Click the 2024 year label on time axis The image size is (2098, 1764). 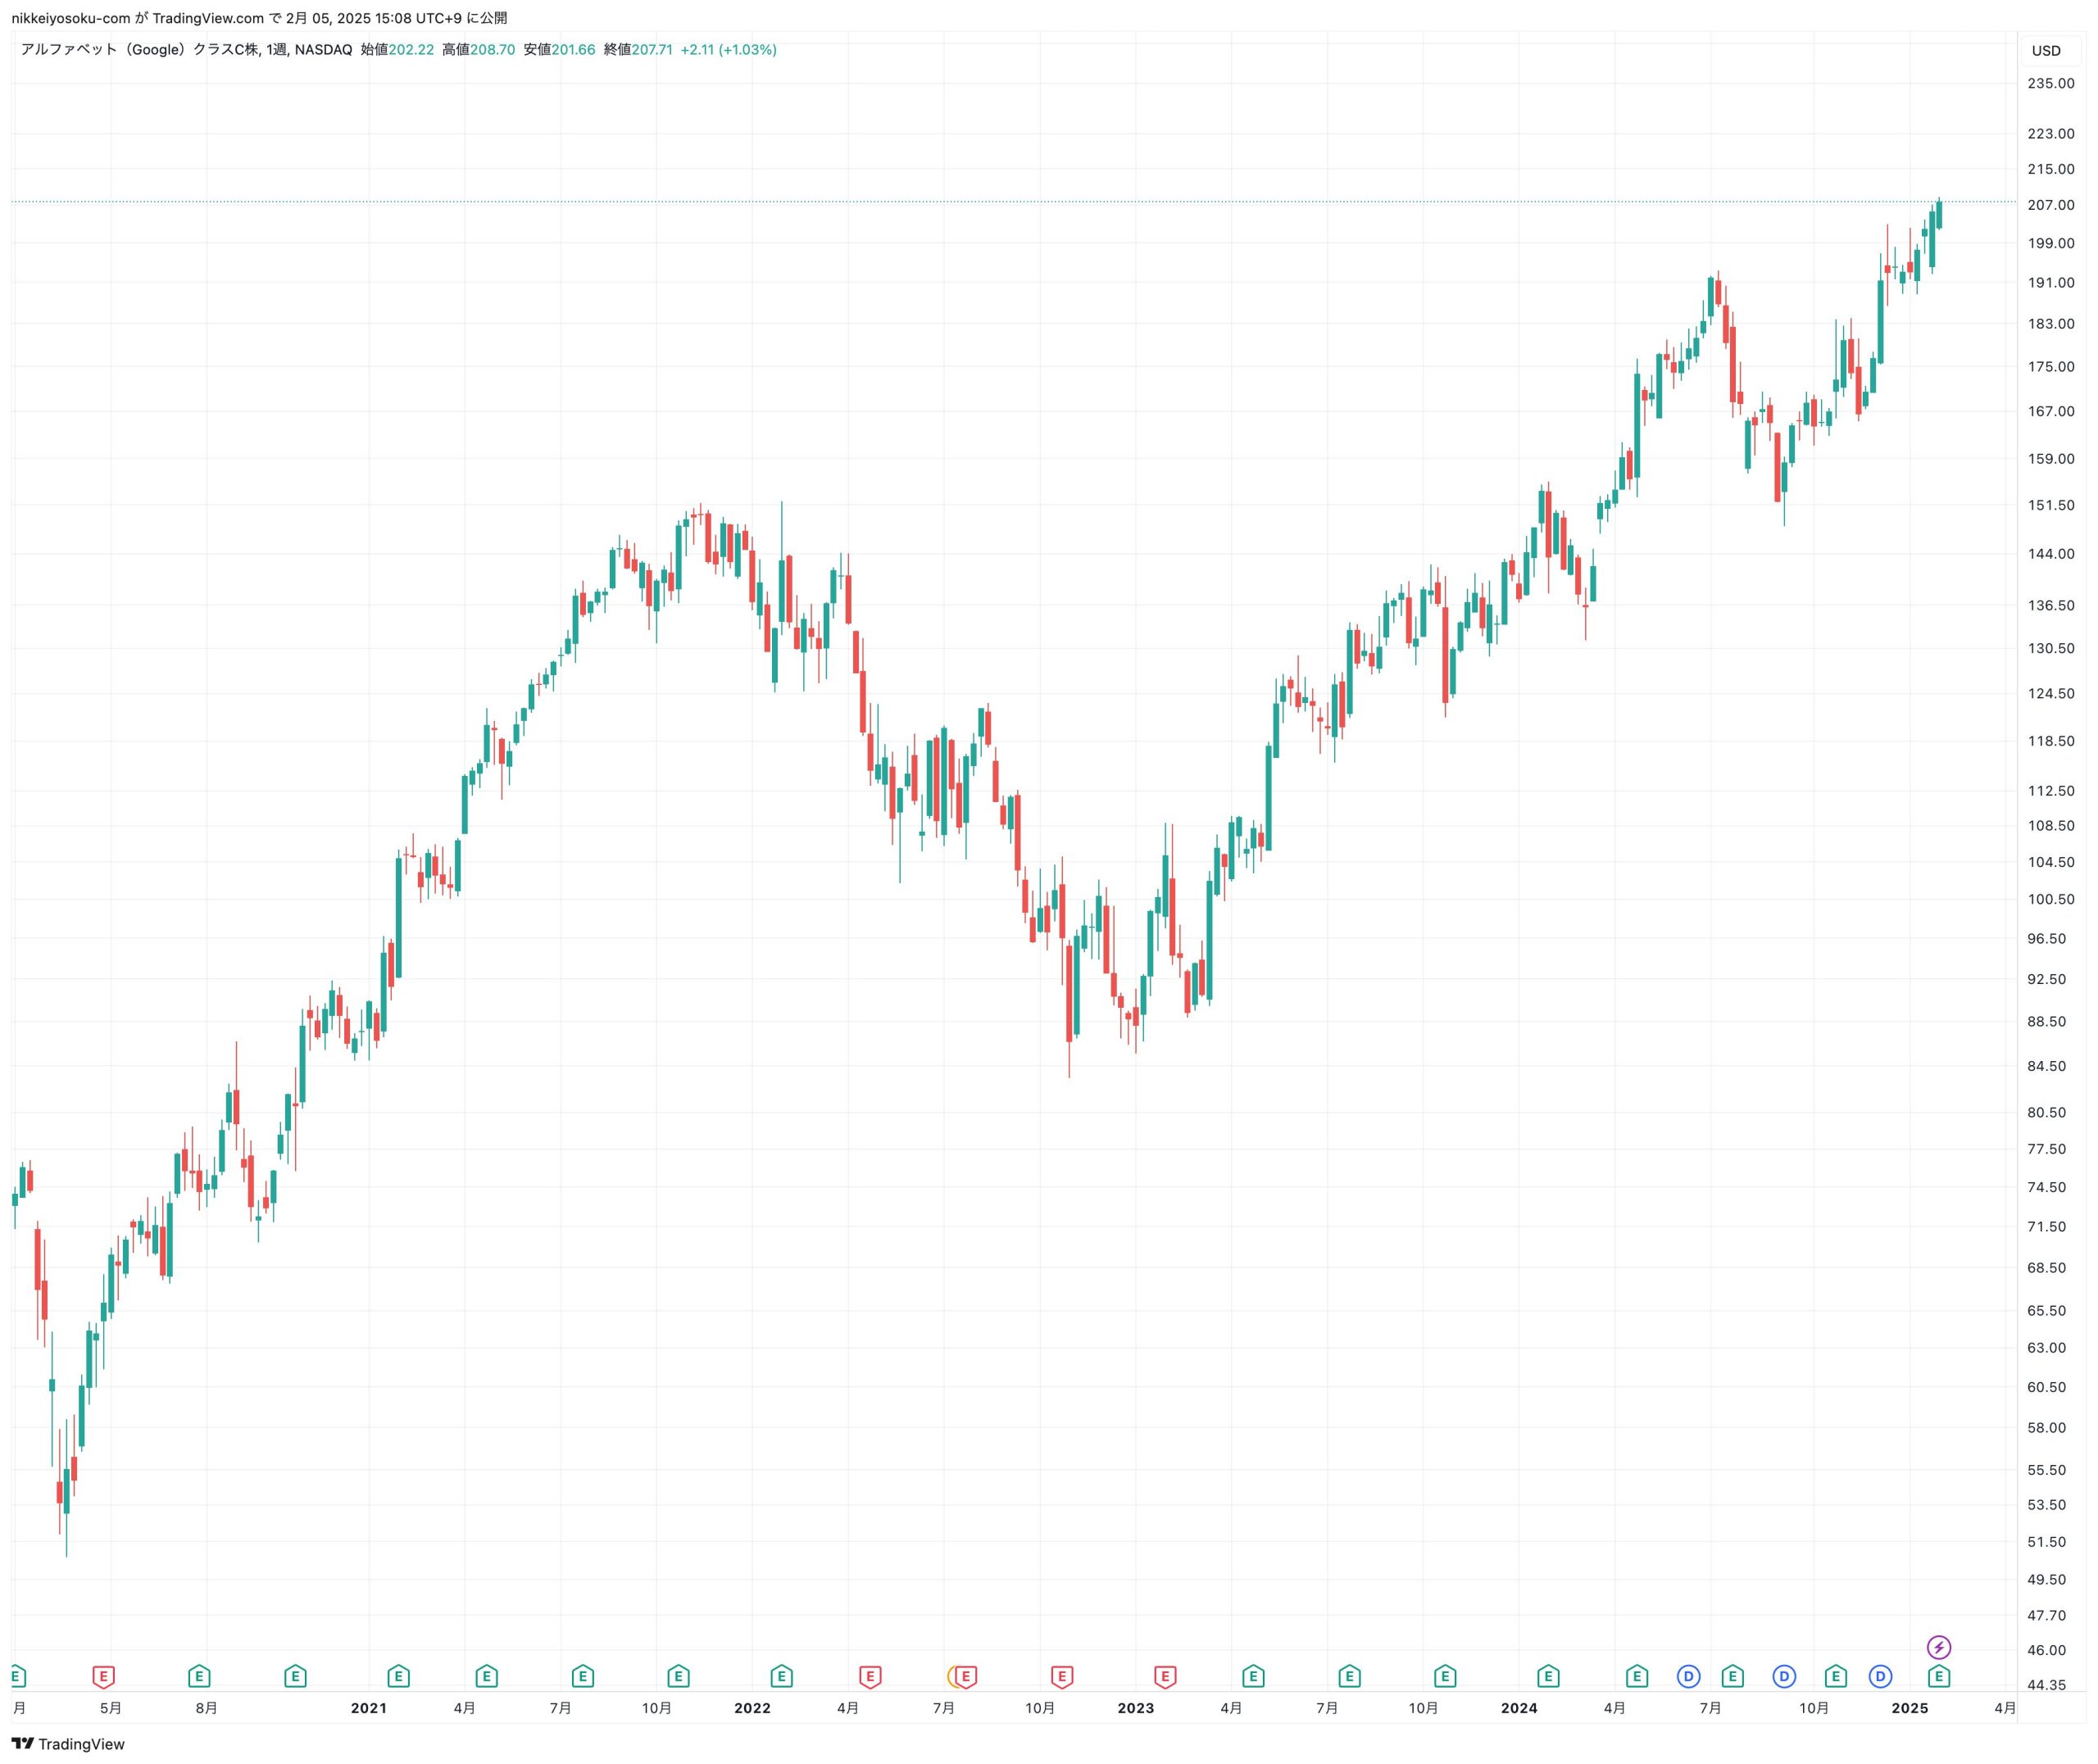(x=1519, y=1708)
